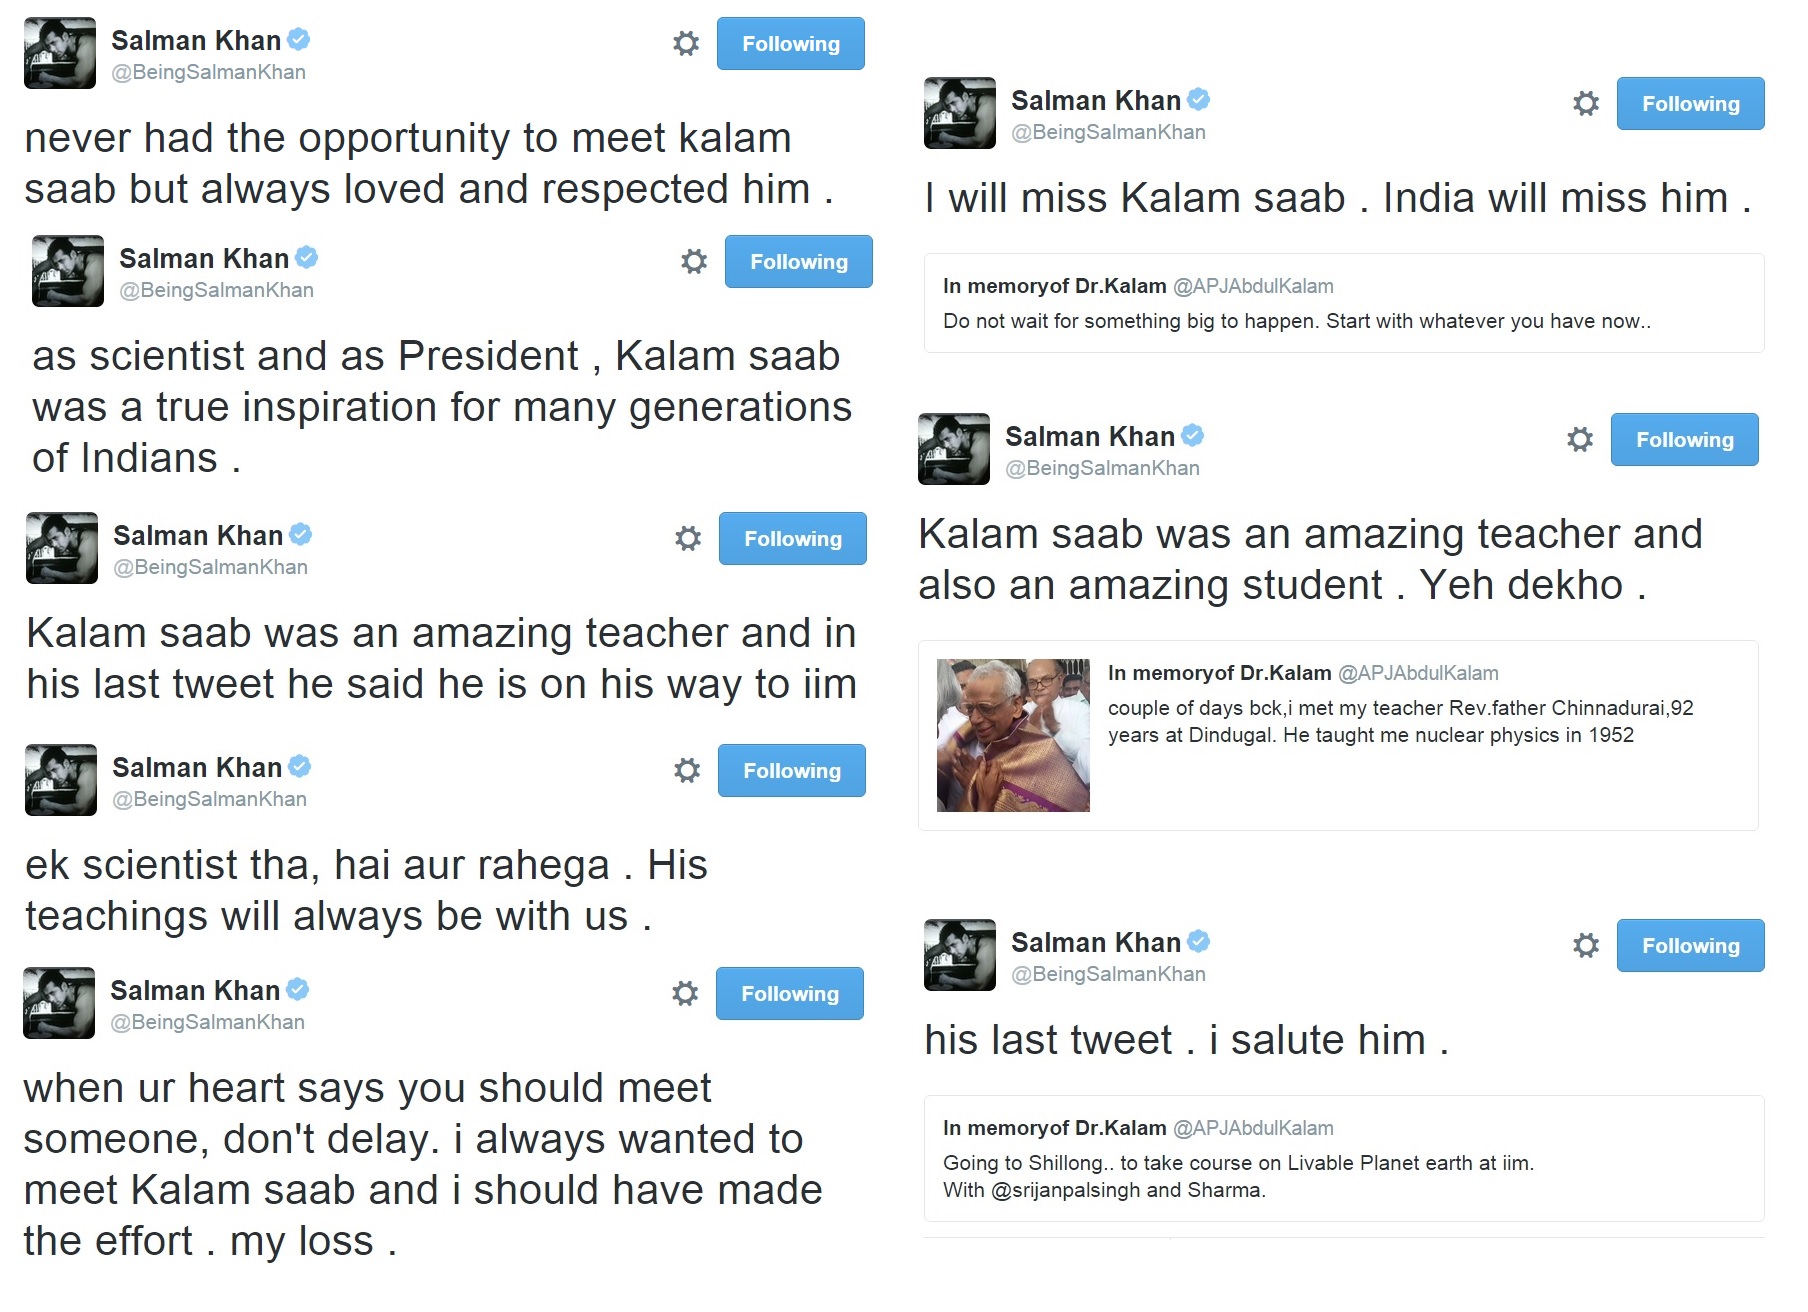The width and height of the screenshot is (1808, 1312).
Task: Open @BeingSalmanKhan handle on the top tweet
Action: pos(210,71)
